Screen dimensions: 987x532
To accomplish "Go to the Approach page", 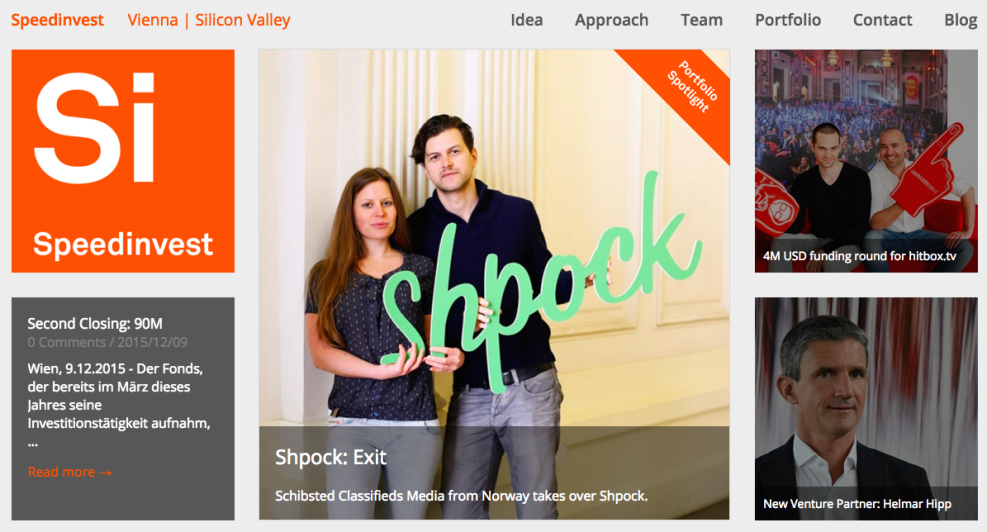I will 611,20.
